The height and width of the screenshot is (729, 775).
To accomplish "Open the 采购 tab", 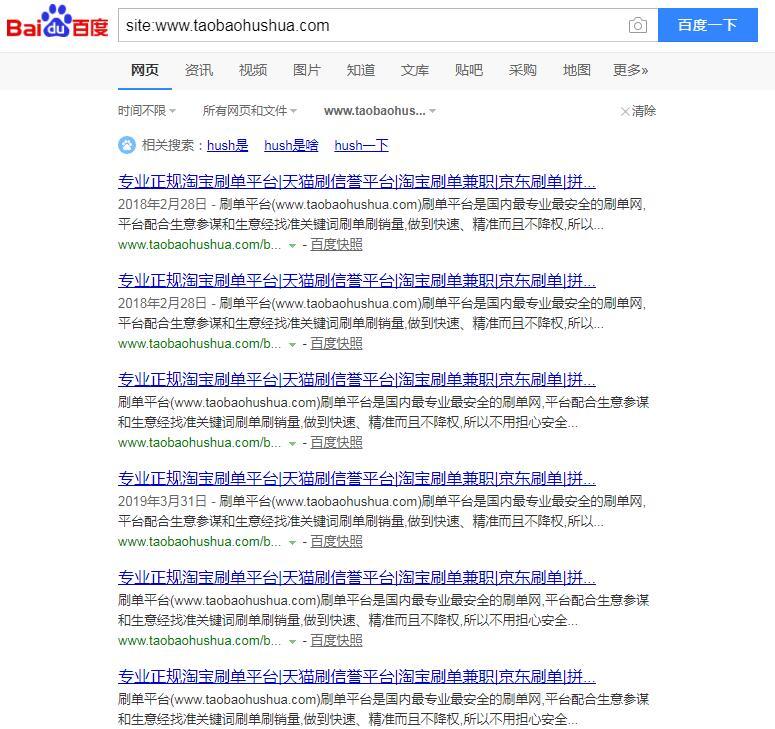I will tap(522, 70).
